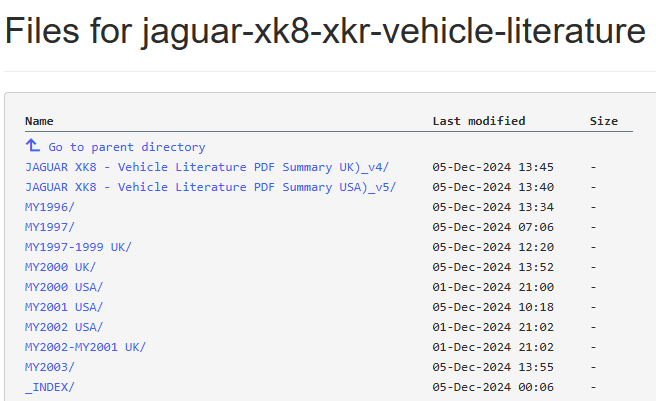Click the parent directory up-arrow icon
This screenshot has width=656, height=401.
(33, 146)
